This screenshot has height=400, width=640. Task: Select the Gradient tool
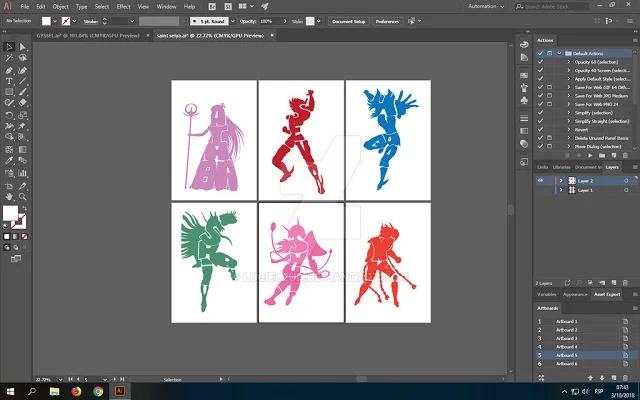(x=22, y=149)
